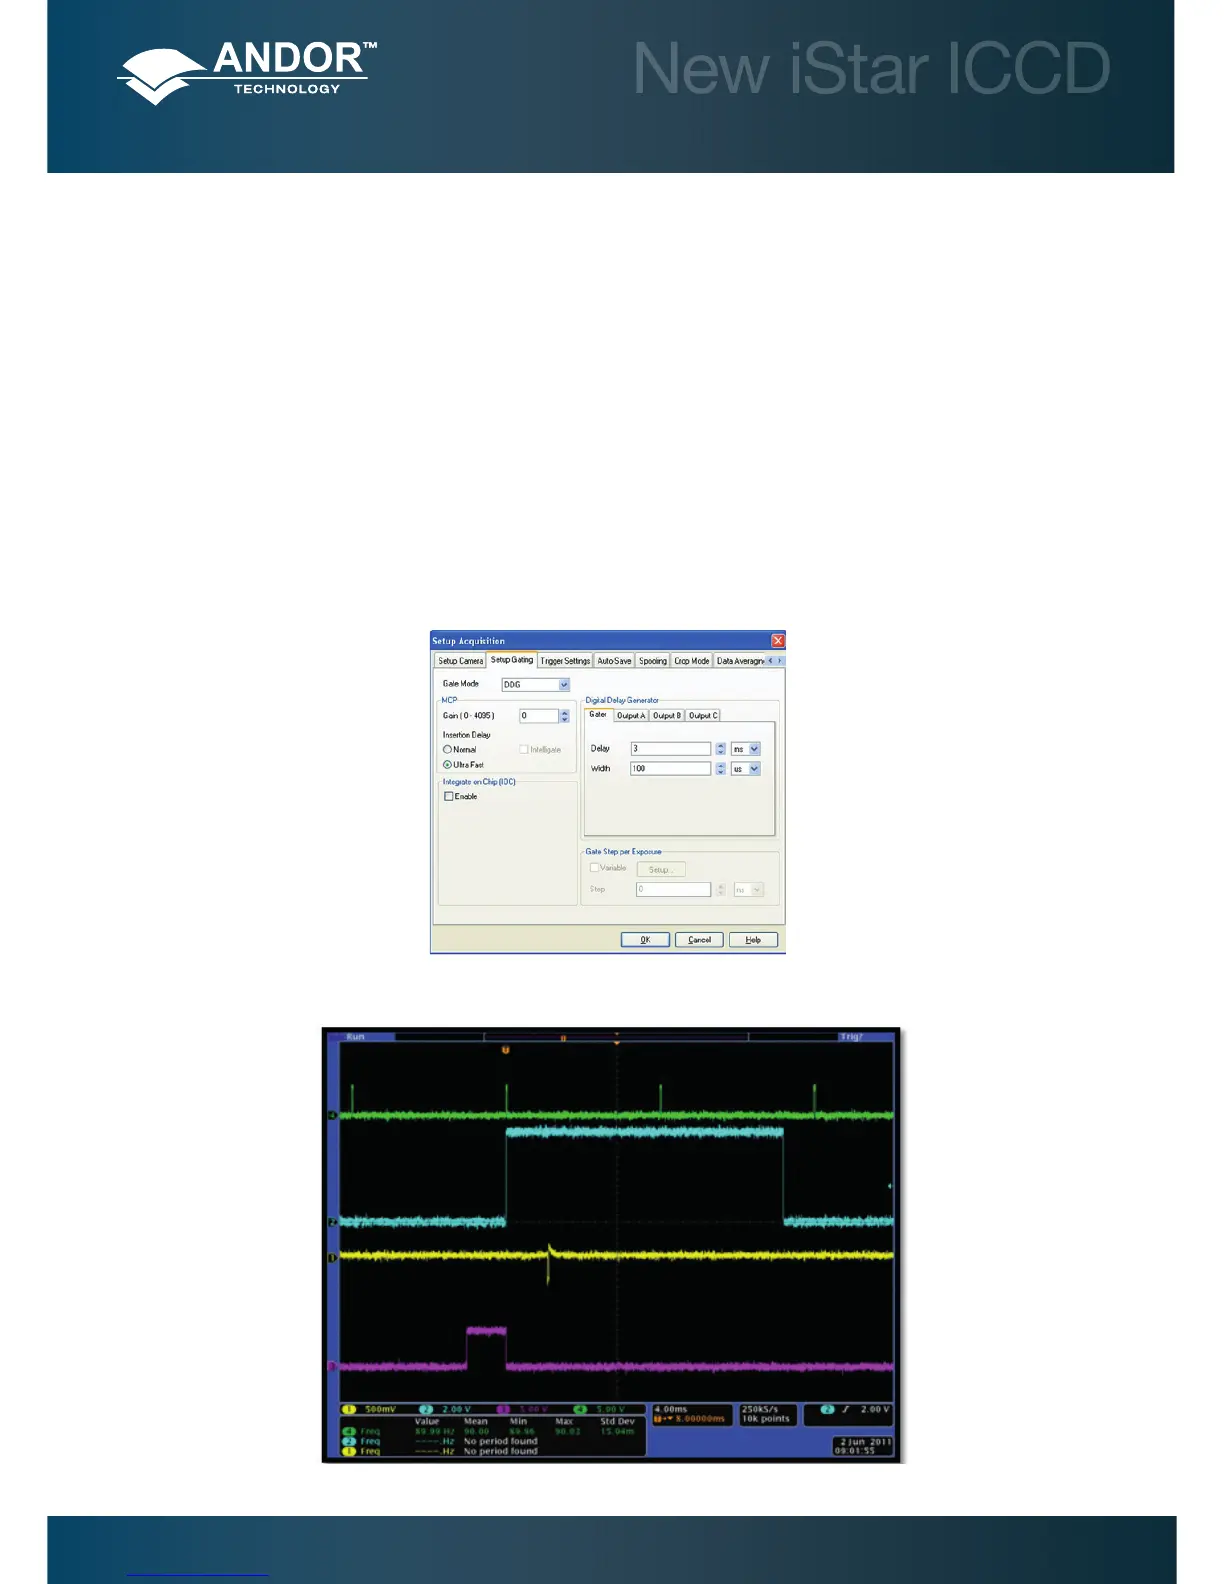
Task: Close the Setup Acquisition dialog
Action: pyautogui.click(x=777, y=641)
